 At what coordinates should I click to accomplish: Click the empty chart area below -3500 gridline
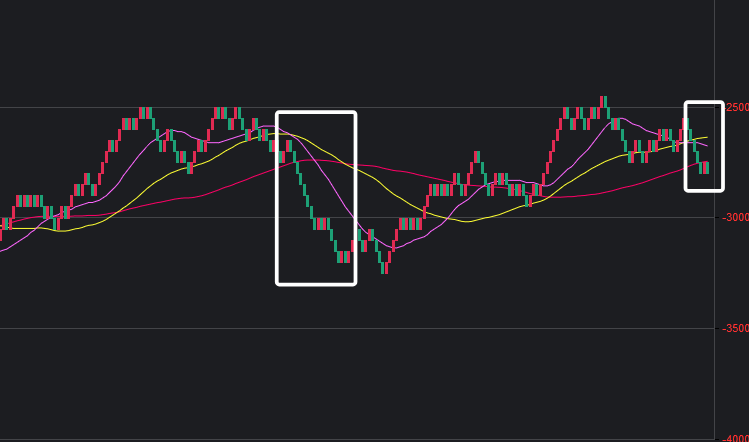click(x=350, y=385)
